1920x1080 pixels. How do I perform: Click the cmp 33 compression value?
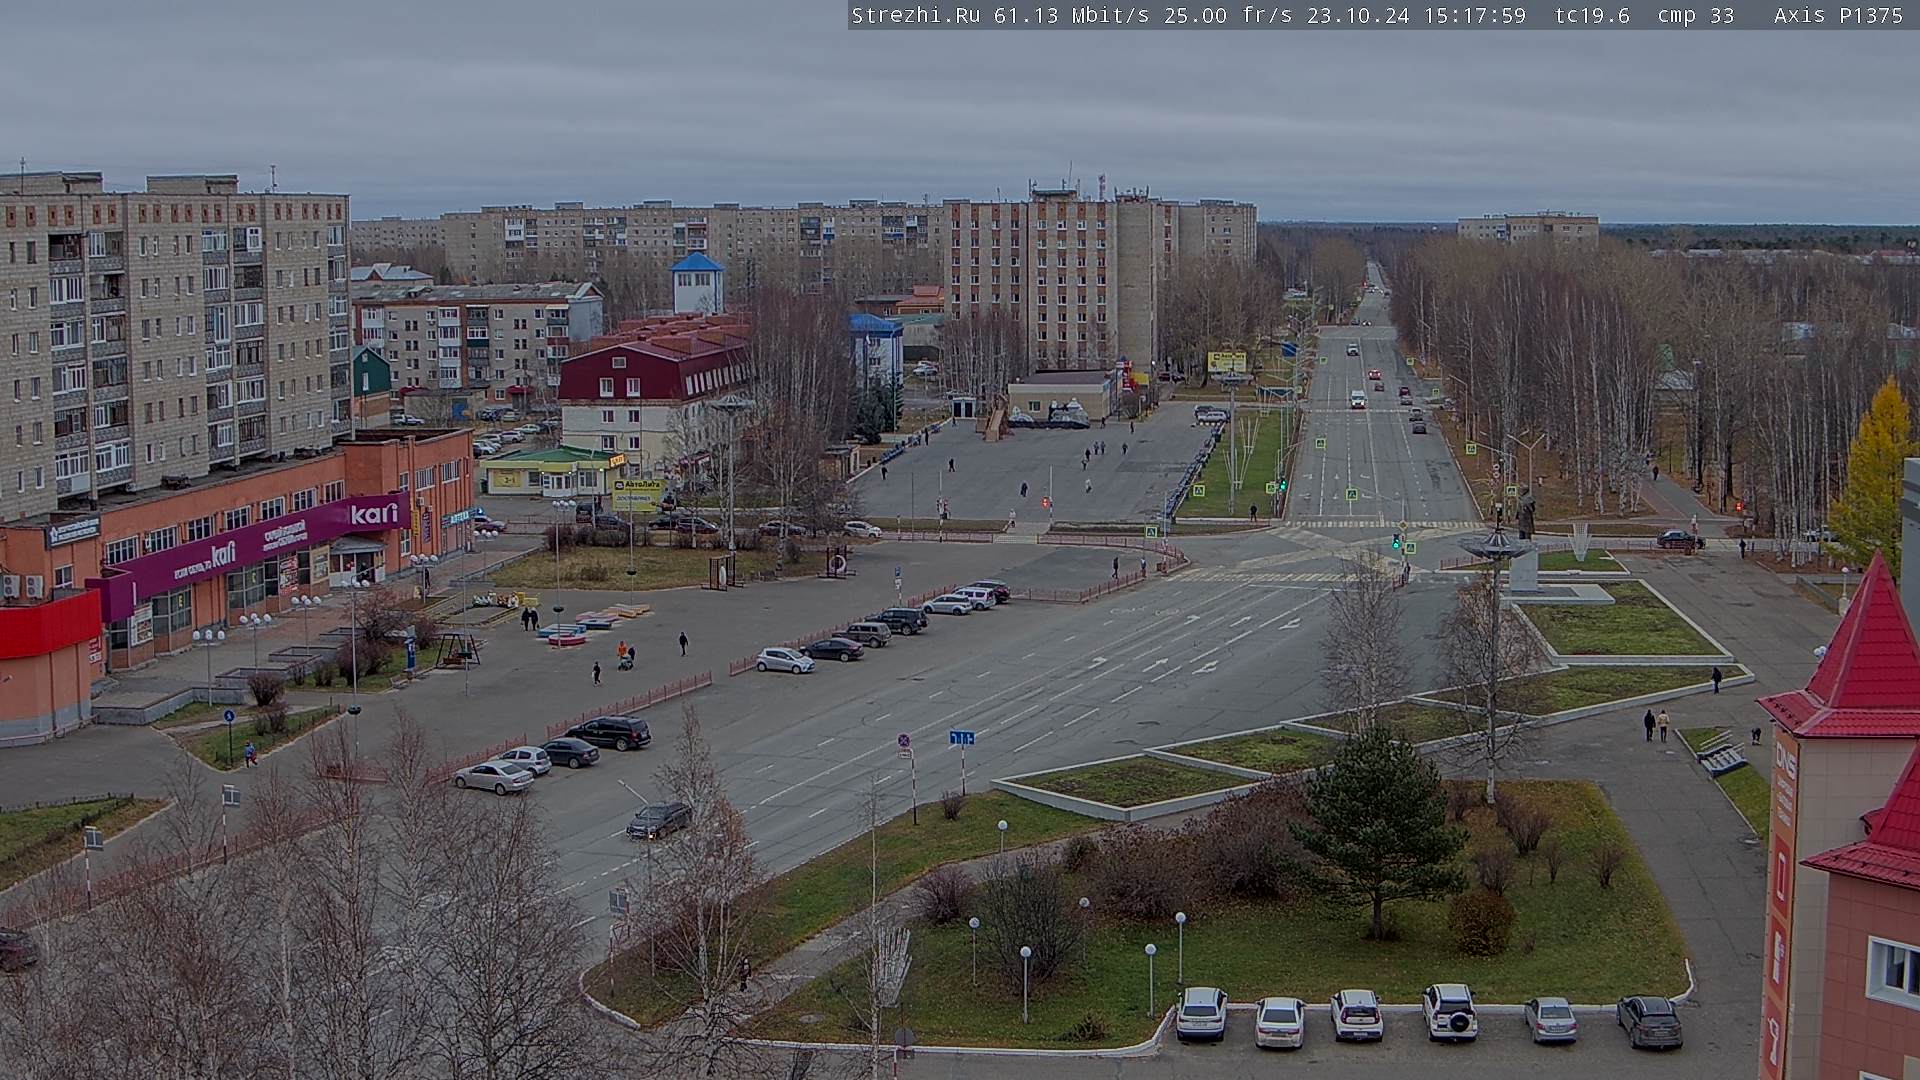tap(1695, 15)
